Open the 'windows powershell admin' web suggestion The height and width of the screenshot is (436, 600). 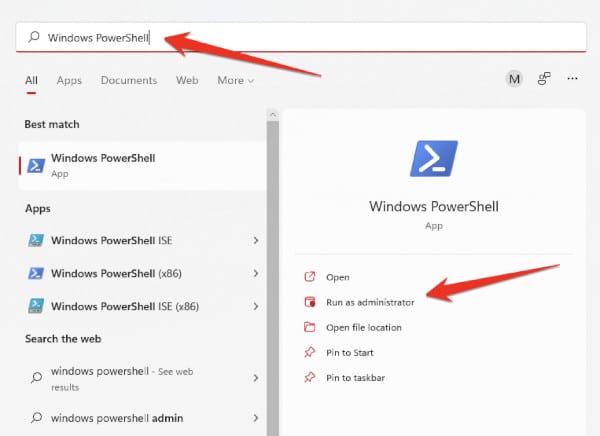pos(142,418)
